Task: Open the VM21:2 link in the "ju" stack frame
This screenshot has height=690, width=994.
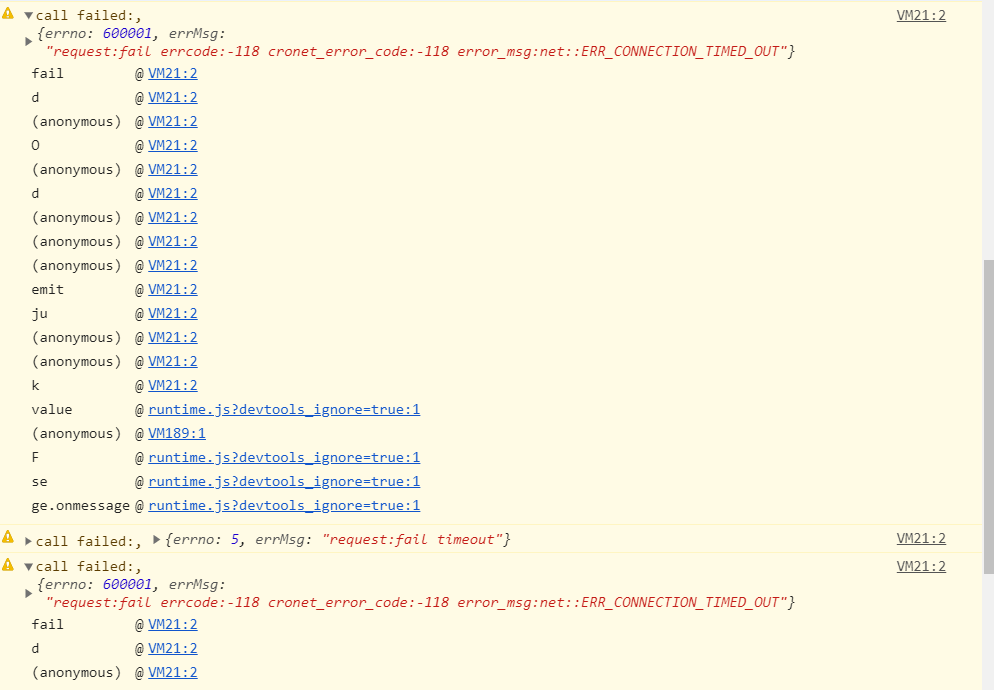Action: 172,313
